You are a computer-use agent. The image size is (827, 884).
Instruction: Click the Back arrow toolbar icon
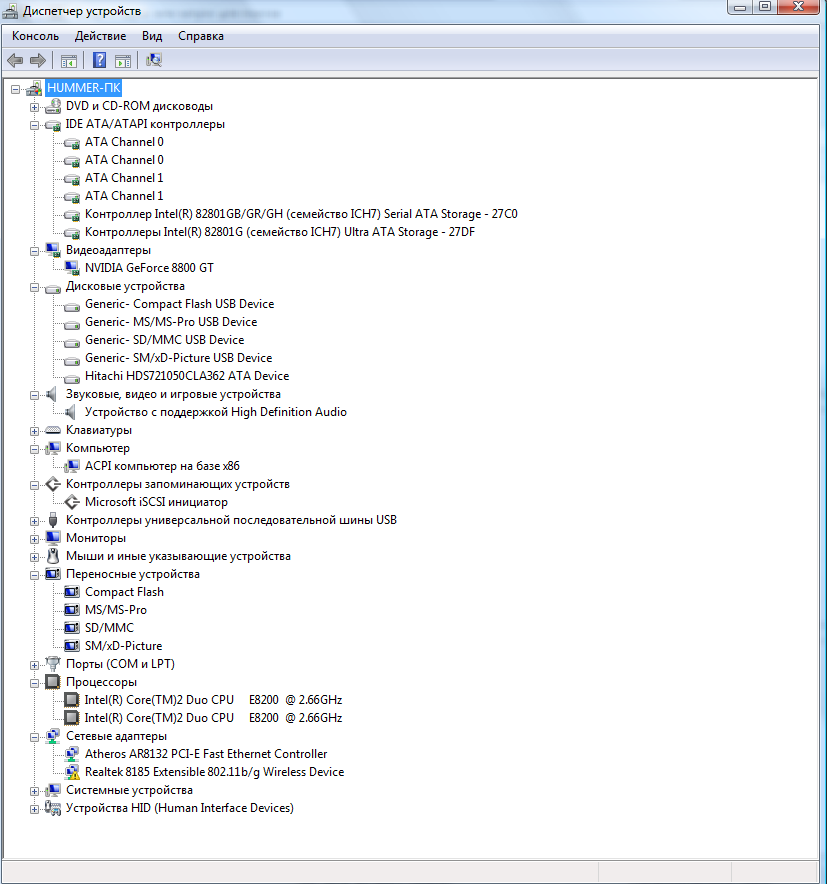(x=15, y=60)
